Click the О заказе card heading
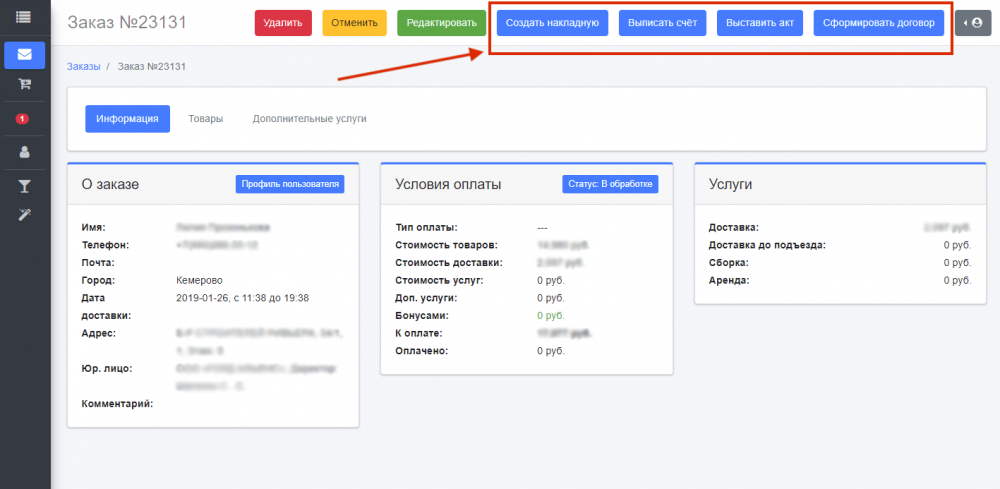The height and width of the screenshot is (489, 1000). (110, 184)
